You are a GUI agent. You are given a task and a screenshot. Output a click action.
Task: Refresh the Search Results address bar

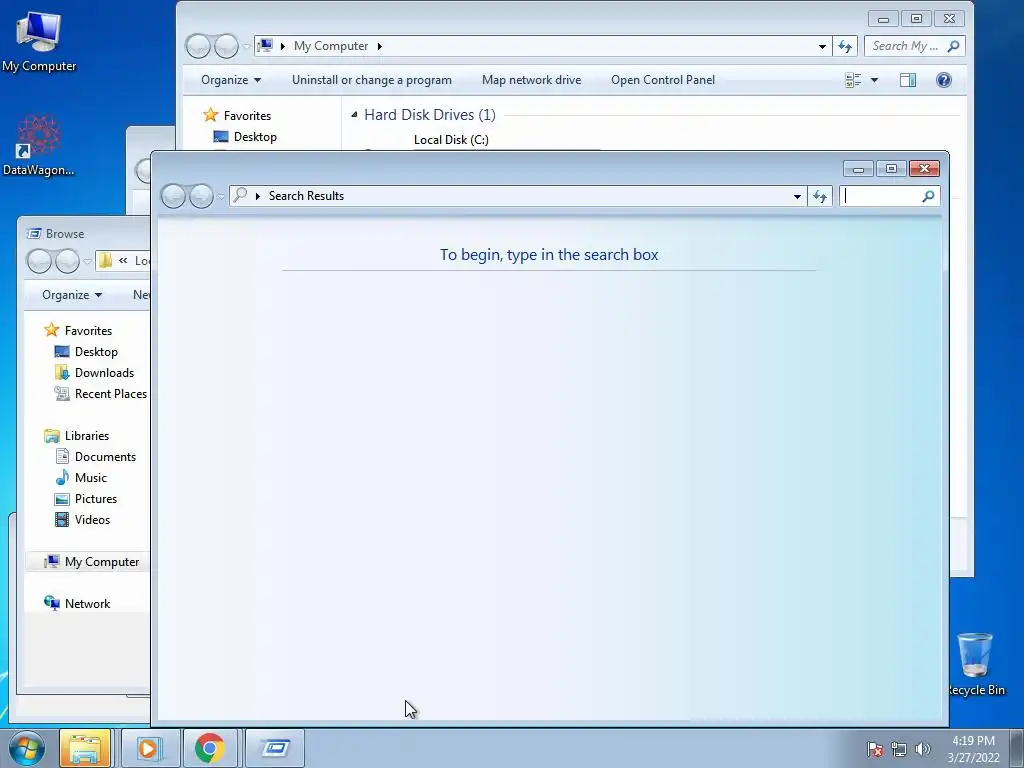pos(820,196)
